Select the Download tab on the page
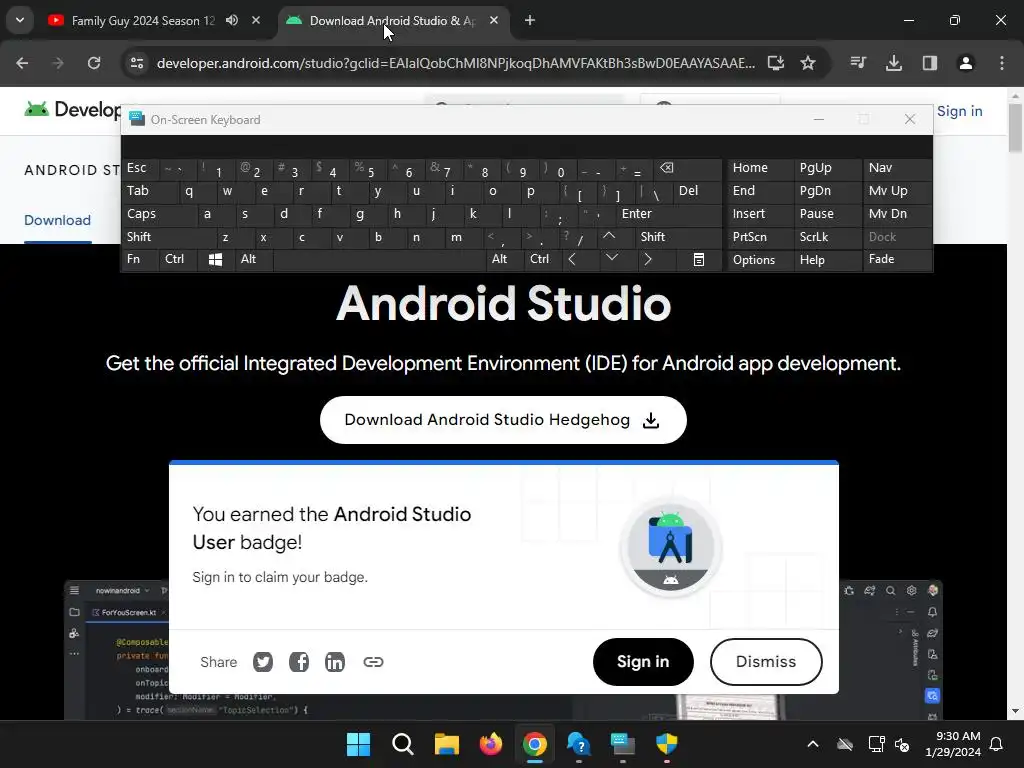The height and width of the screenshot is (768, 1024). (x=57, y=220)
